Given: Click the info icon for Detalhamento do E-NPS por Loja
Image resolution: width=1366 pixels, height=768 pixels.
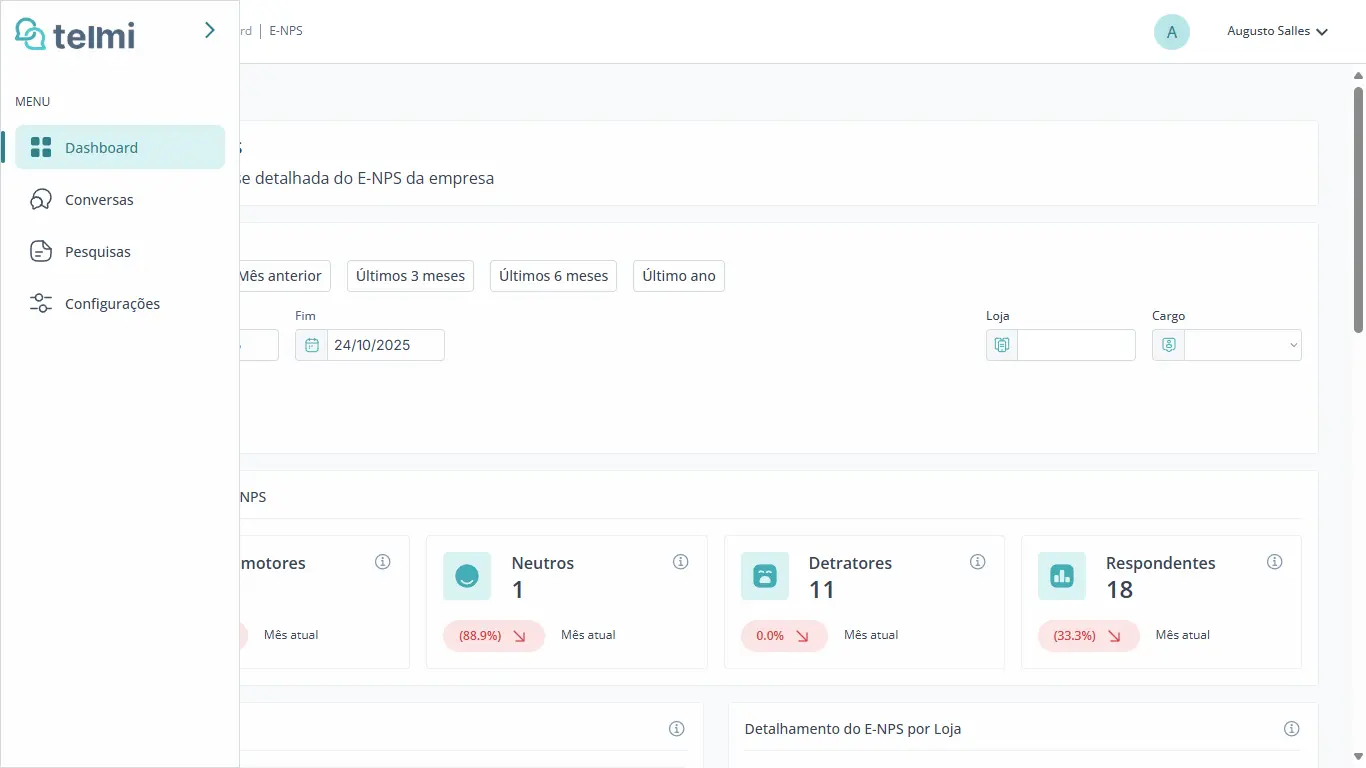Looking at the screenshot, I should click(1292, 728).
